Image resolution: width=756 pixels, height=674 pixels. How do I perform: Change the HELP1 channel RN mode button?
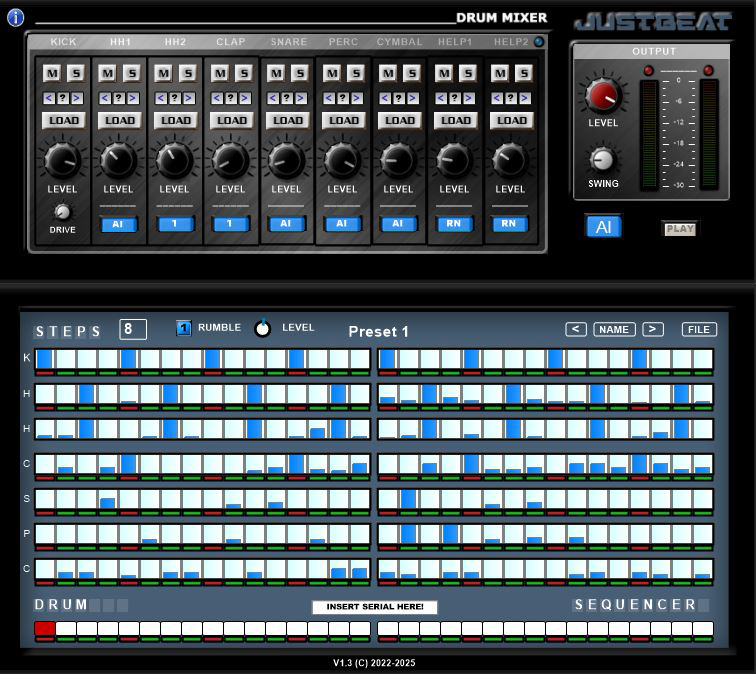[x=454, y=224]
